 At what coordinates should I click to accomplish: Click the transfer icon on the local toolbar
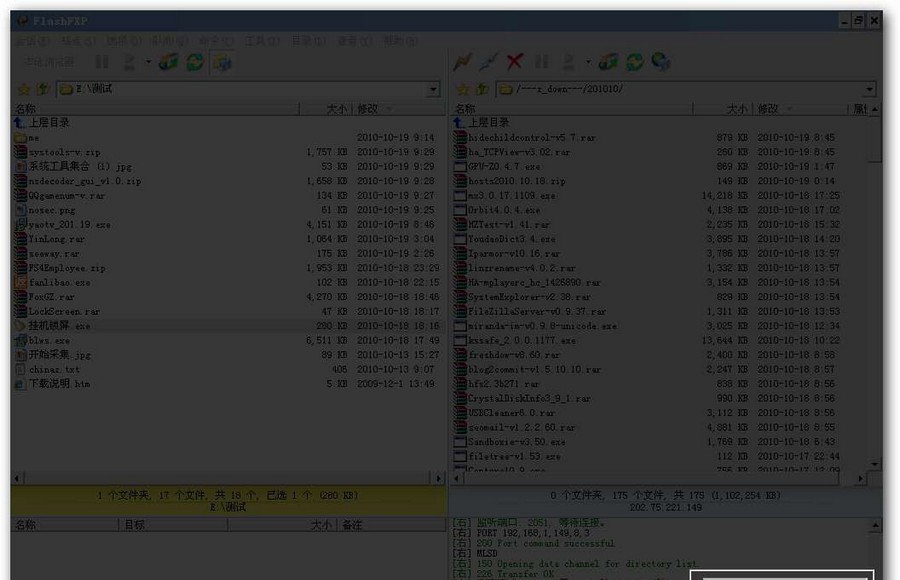166,62
